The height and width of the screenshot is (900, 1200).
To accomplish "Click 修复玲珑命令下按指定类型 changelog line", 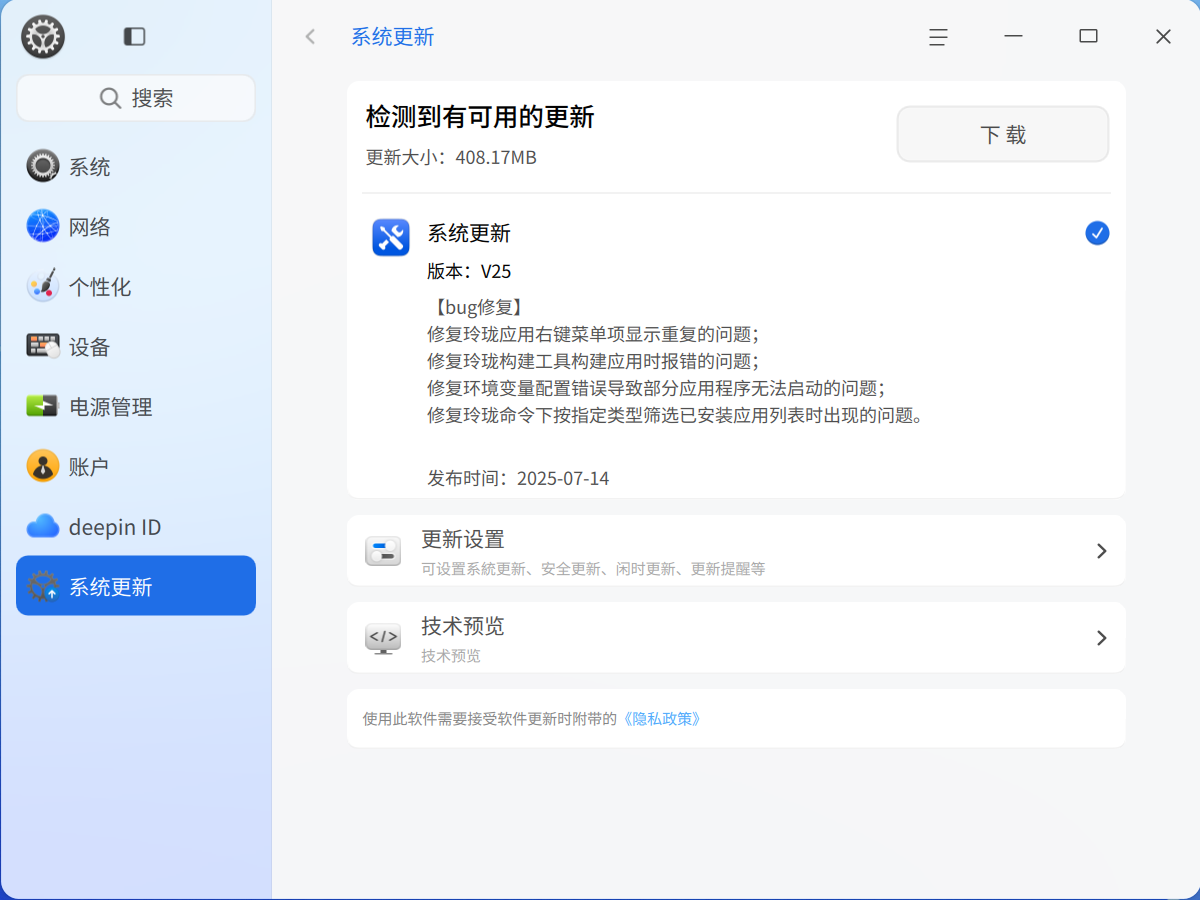I will coord(674,415).
